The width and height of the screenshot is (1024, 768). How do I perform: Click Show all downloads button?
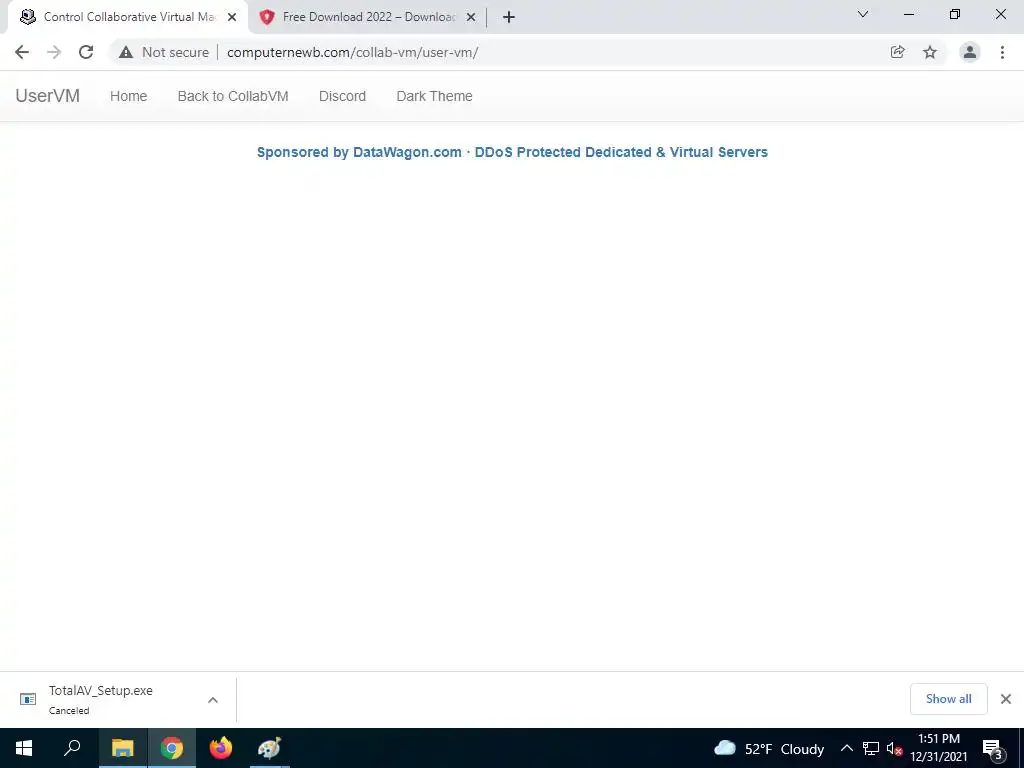point(948,699)
